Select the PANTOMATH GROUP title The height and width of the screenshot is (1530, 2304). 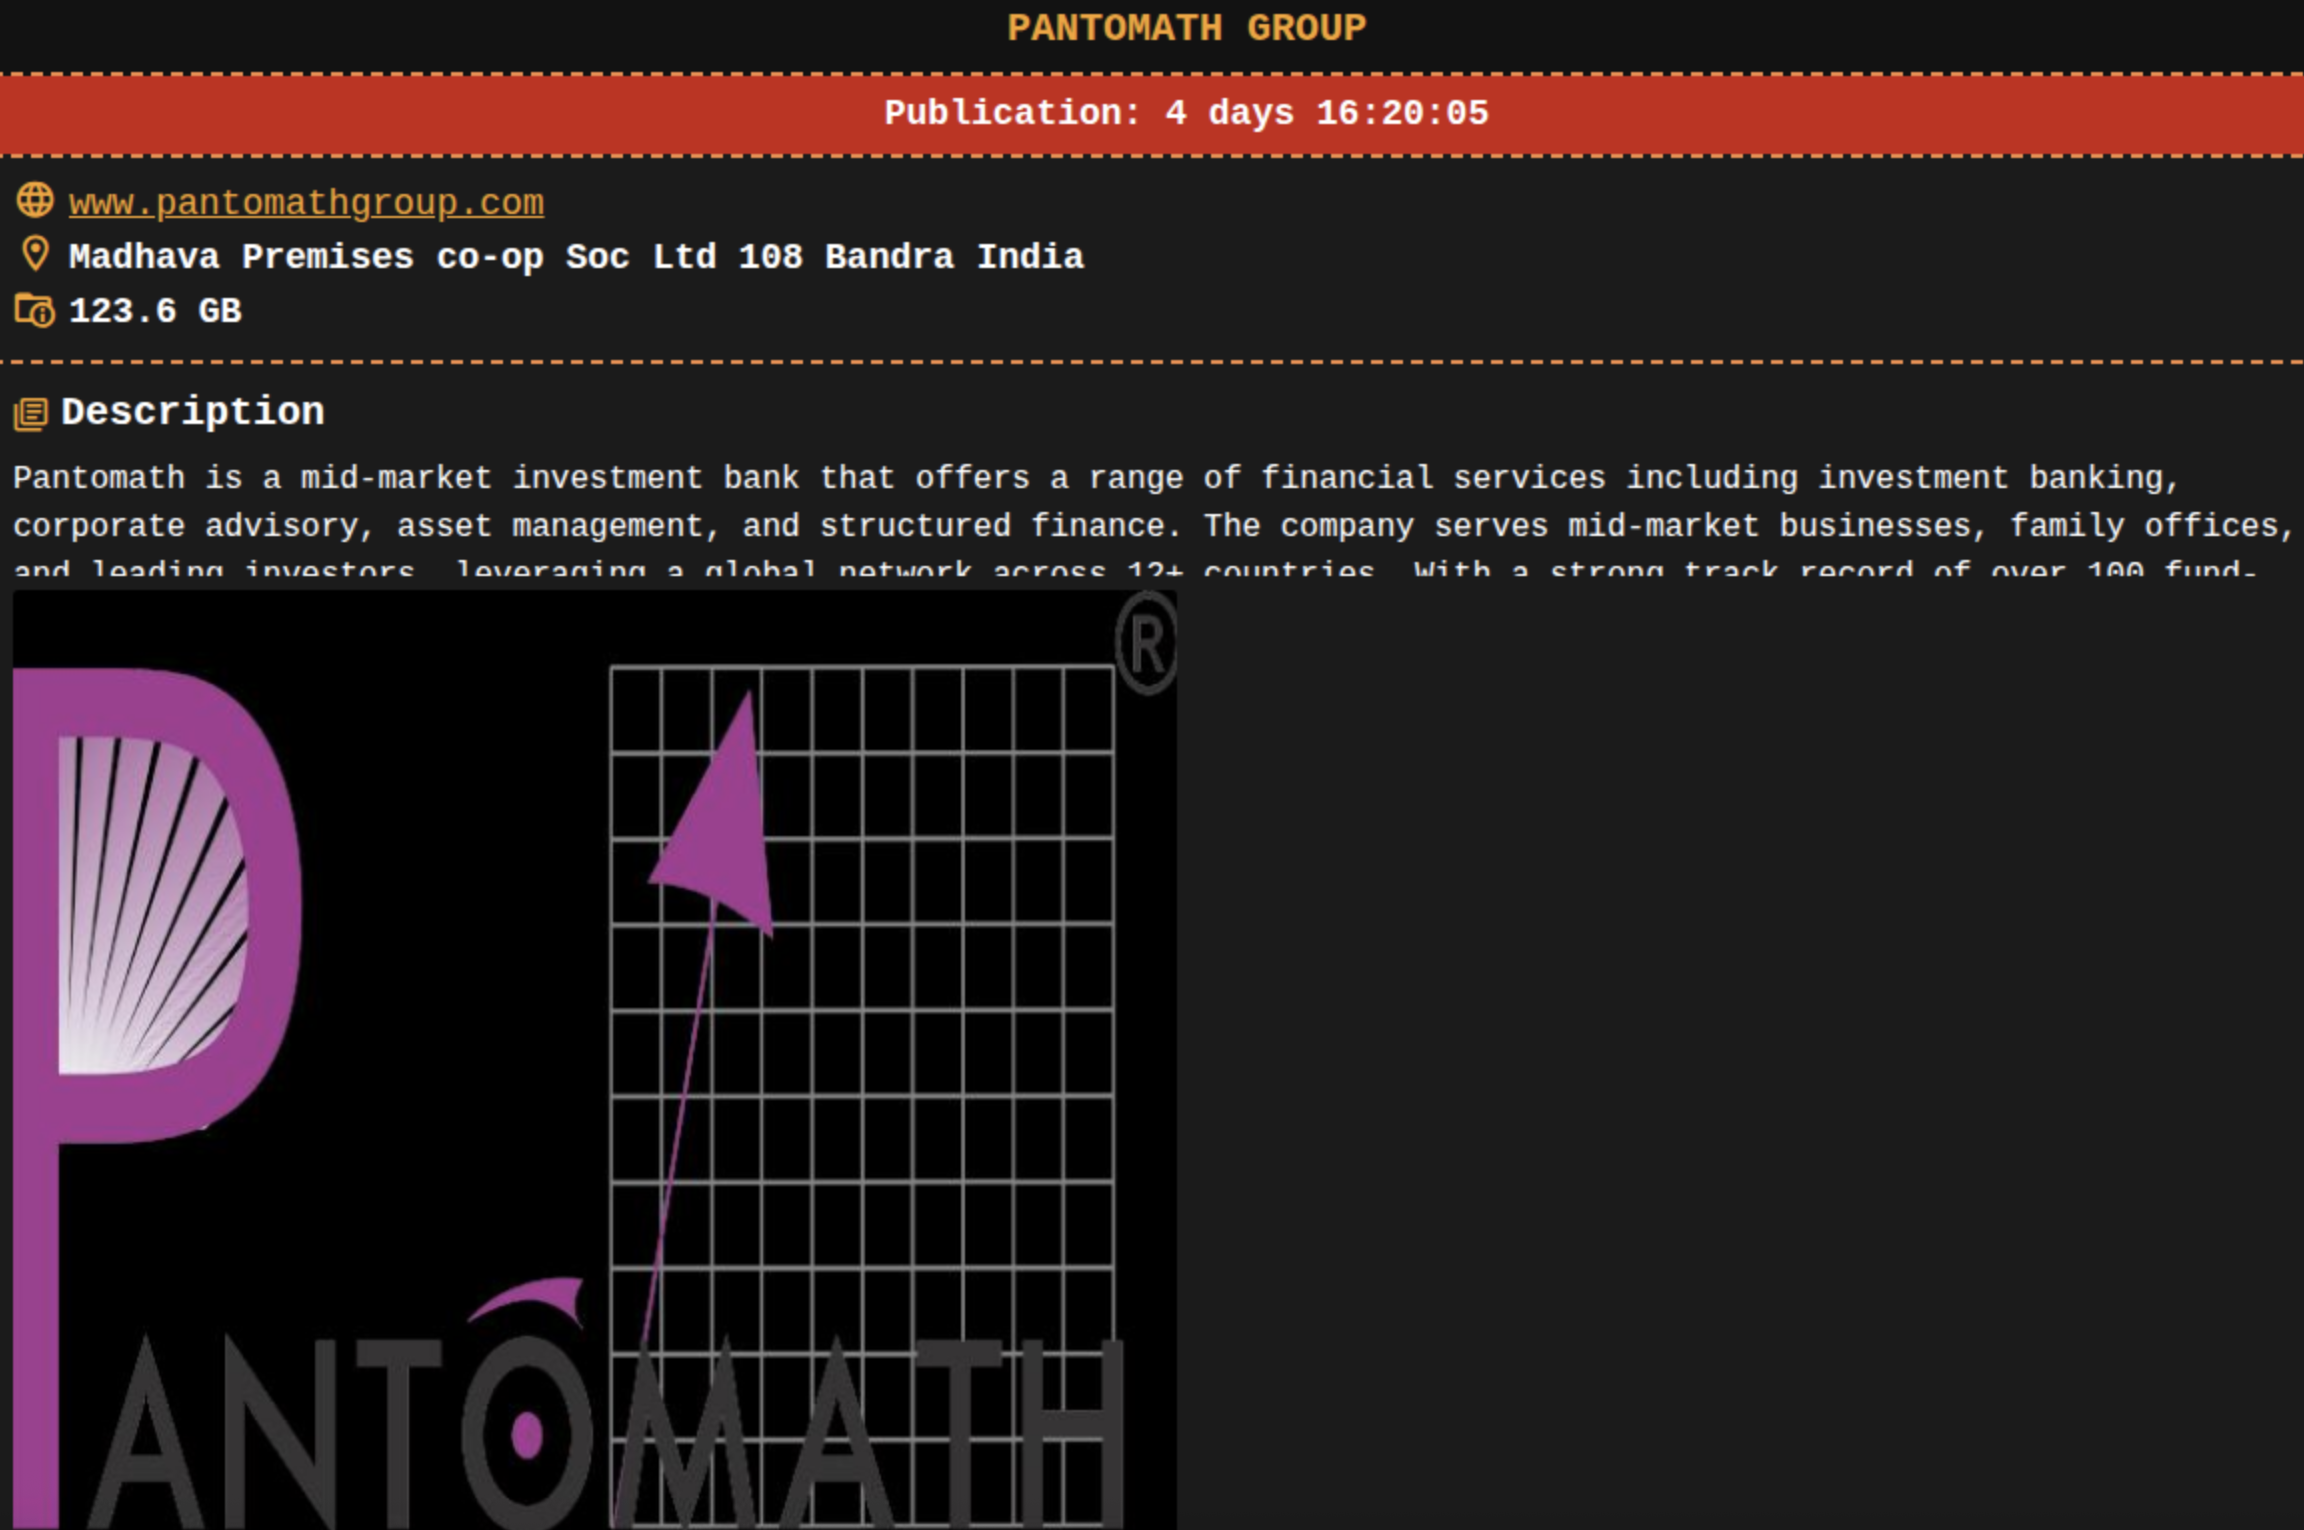pyautogui.click(x=1186, y=28)
